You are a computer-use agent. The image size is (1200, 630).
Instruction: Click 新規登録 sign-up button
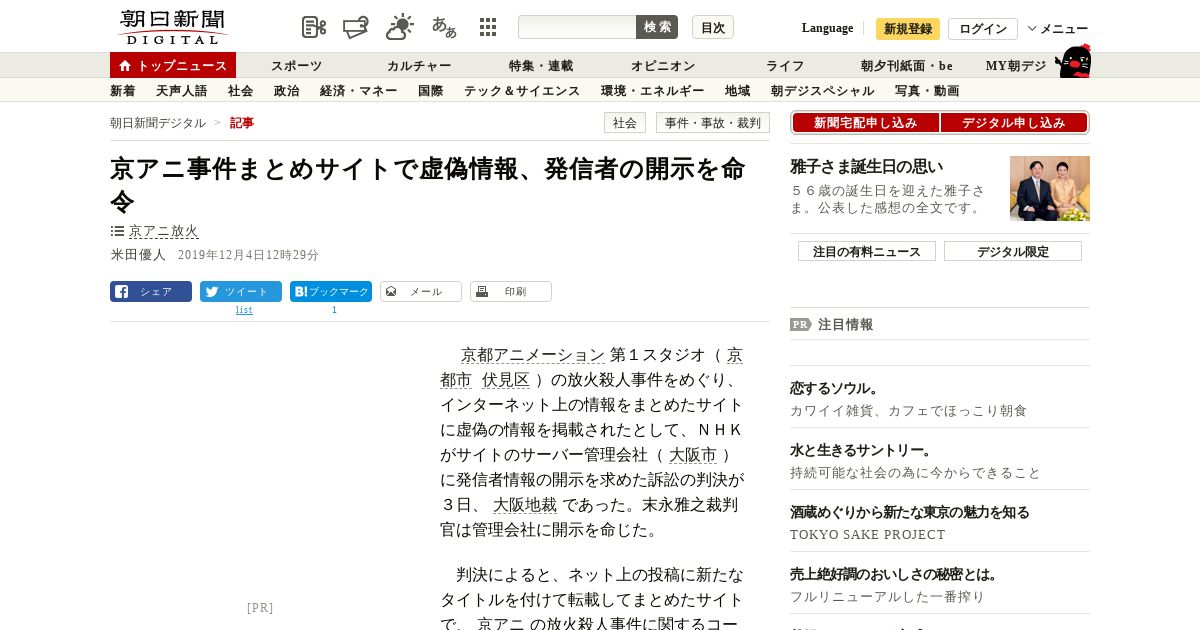(x=908, y=29)
